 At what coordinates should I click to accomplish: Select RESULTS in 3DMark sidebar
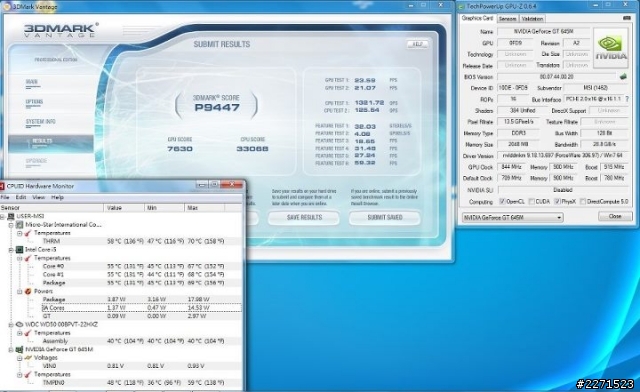51,144
